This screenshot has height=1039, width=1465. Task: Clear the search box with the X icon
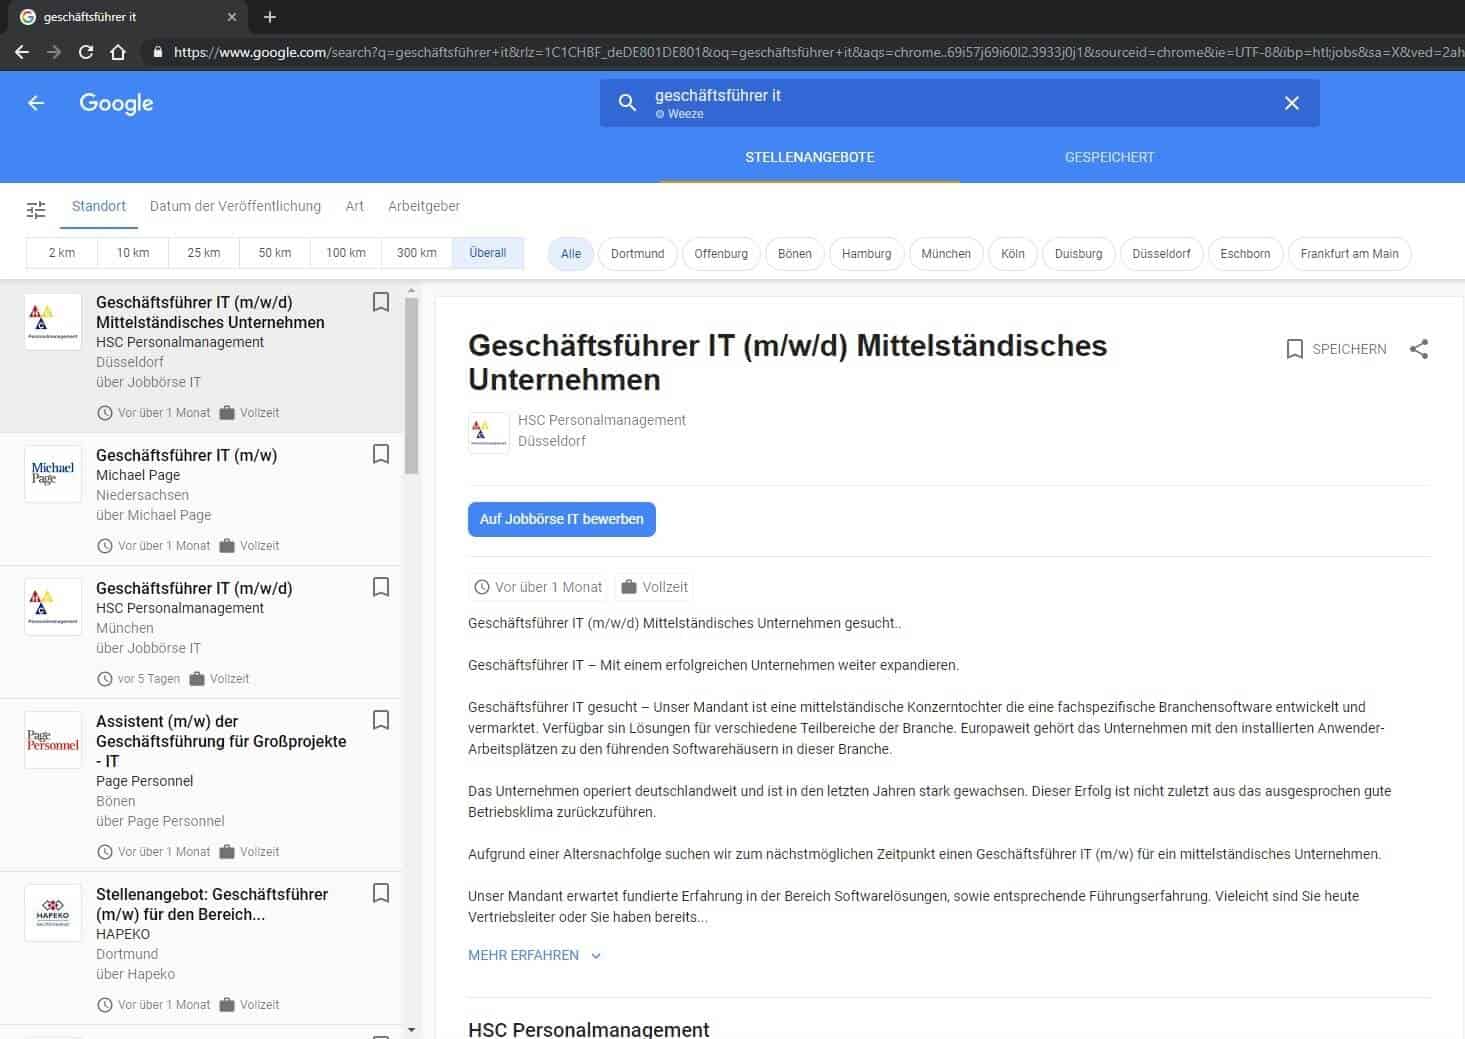tap(1292, 103)
